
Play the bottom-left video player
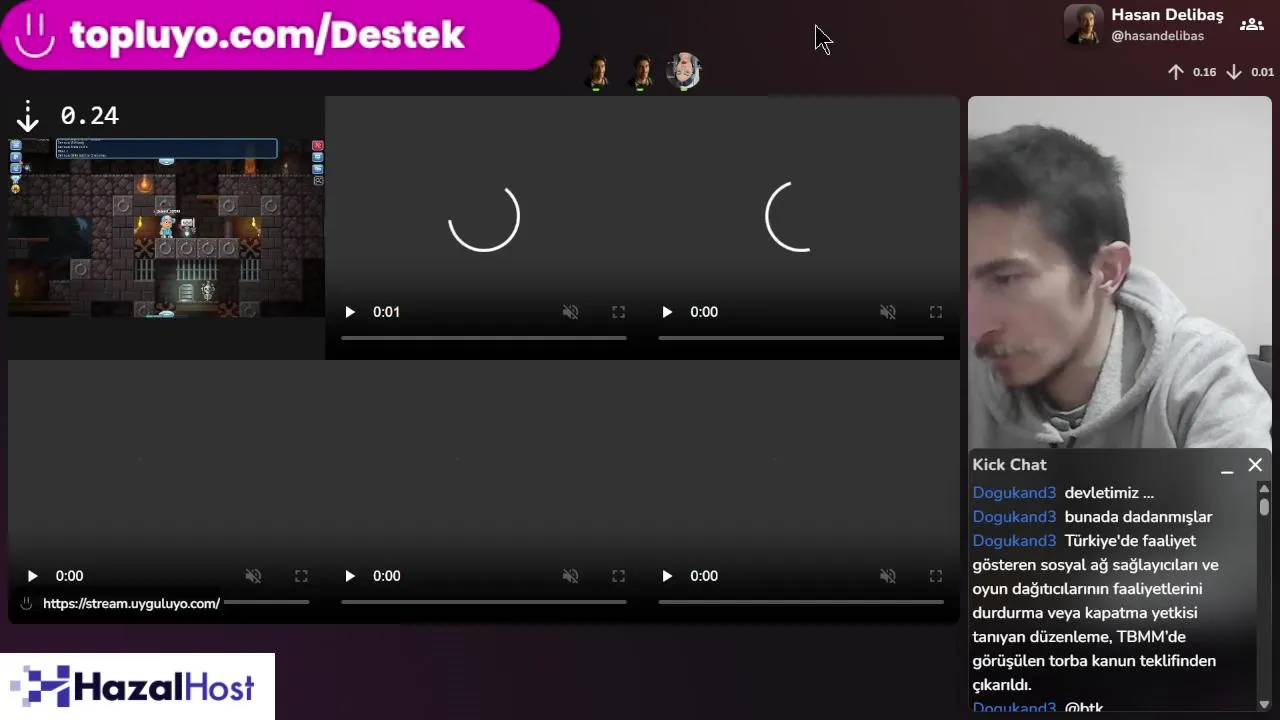[32, 576]
